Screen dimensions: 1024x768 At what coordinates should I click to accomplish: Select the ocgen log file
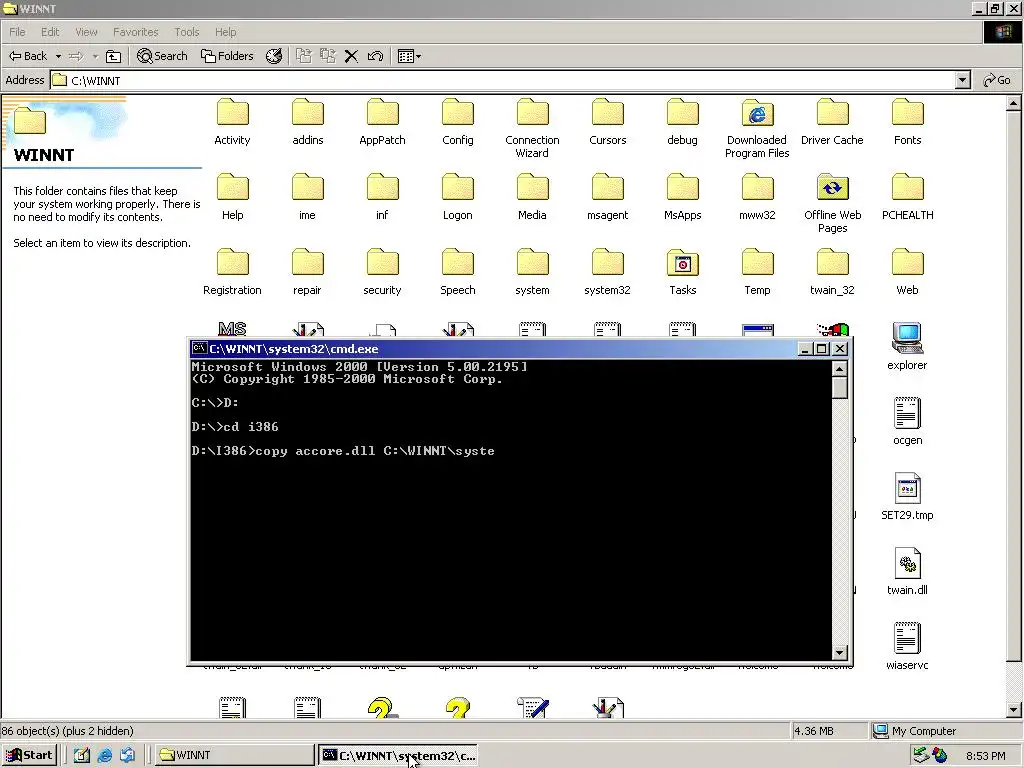click(907, 422)
